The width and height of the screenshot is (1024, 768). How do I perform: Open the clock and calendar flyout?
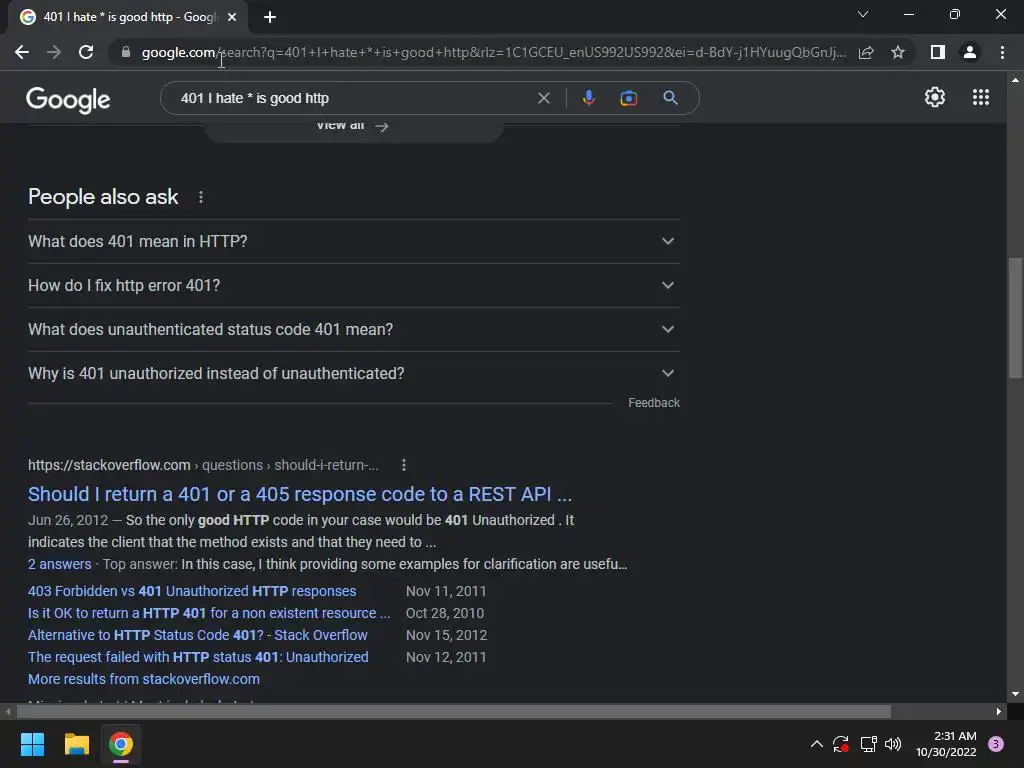coord(946,744)
